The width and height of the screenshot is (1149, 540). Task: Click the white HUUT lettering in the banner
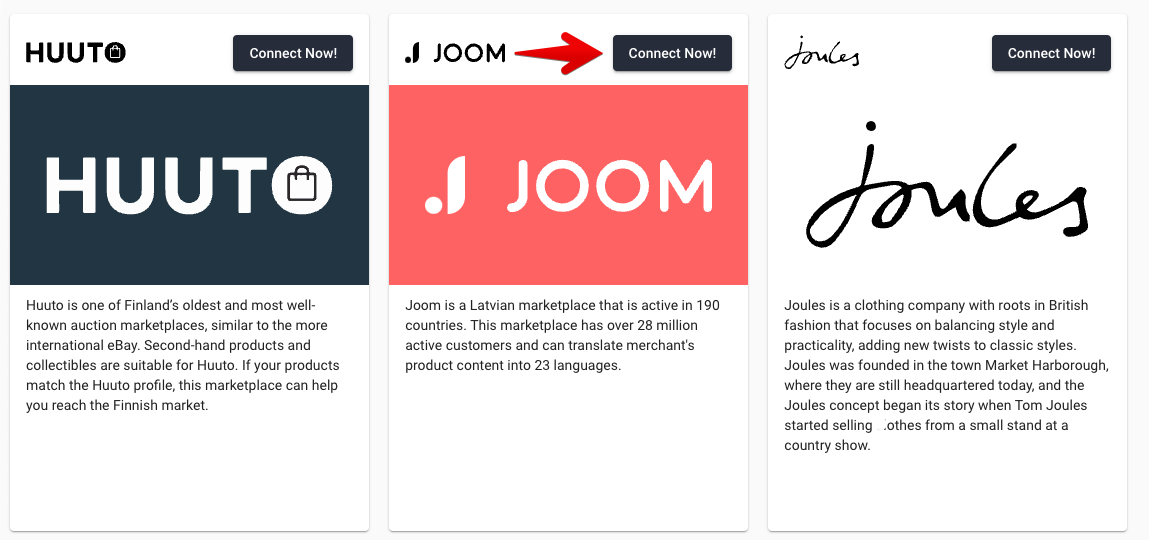(x=157, y=185)
